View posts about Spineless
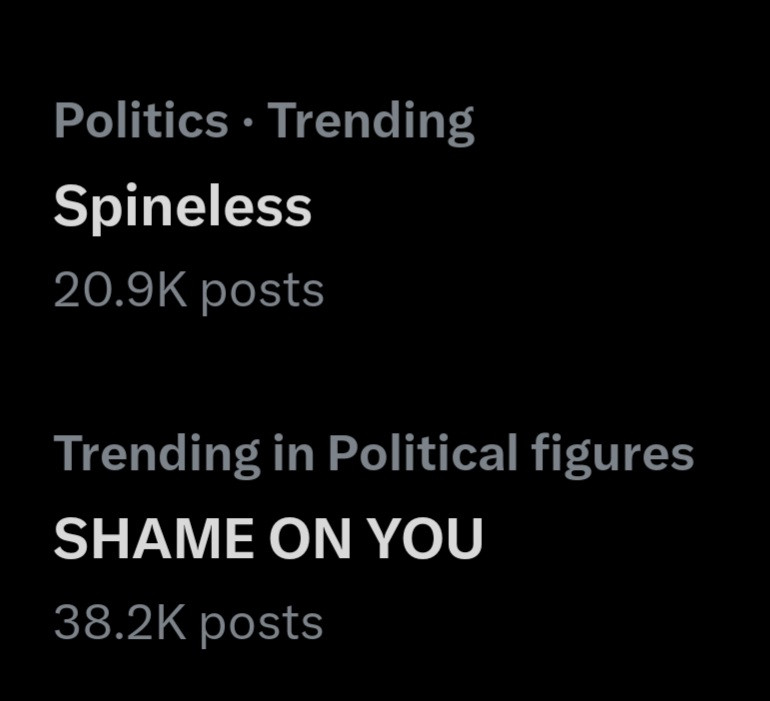This screenshot has height=701, width=770. pyautogui.click(x=182, y=208)
